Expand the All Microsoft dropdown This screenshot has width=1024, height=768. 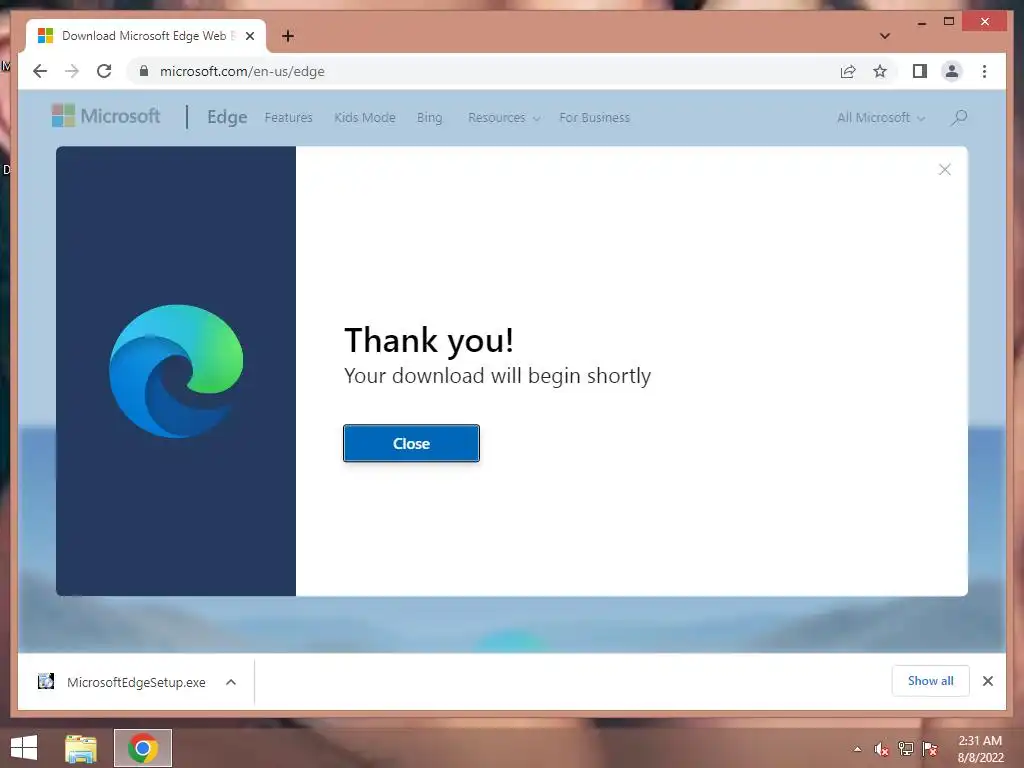881,118
